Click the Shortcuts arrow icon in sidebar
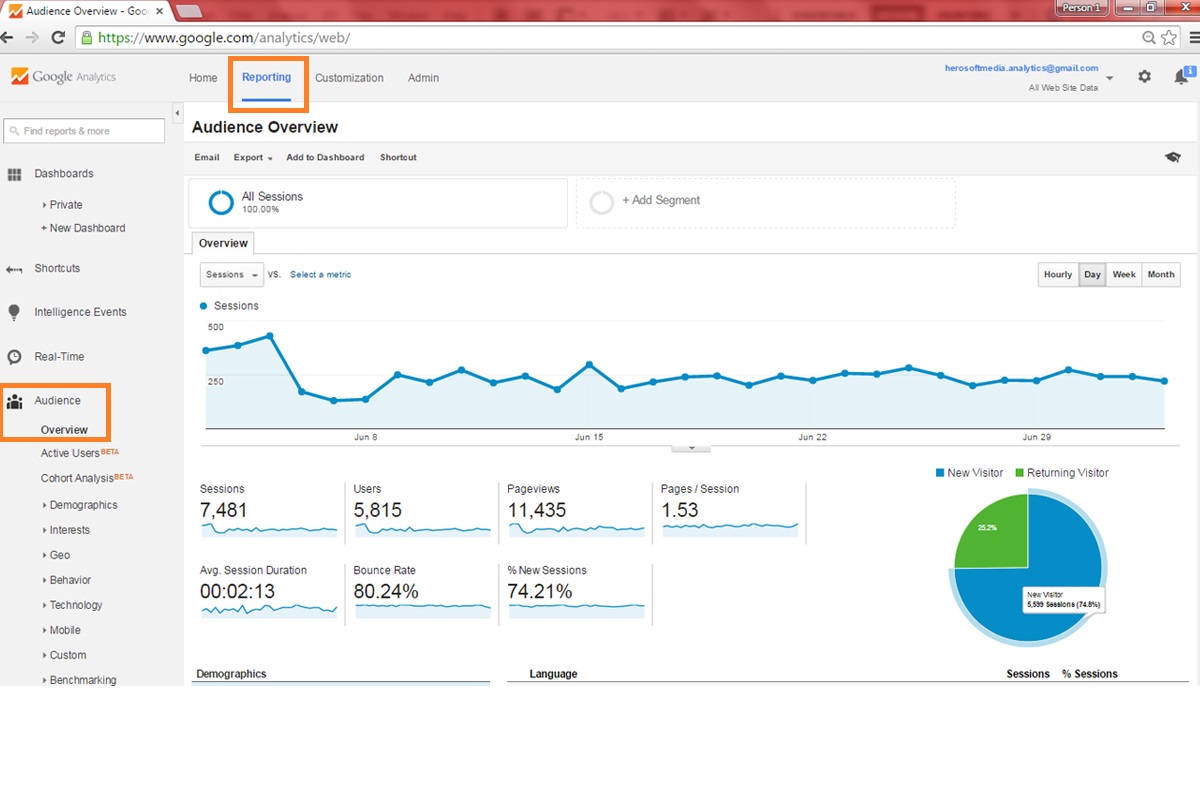Image resolution: width=1200 pixels, height=800 pixels. 14,269
